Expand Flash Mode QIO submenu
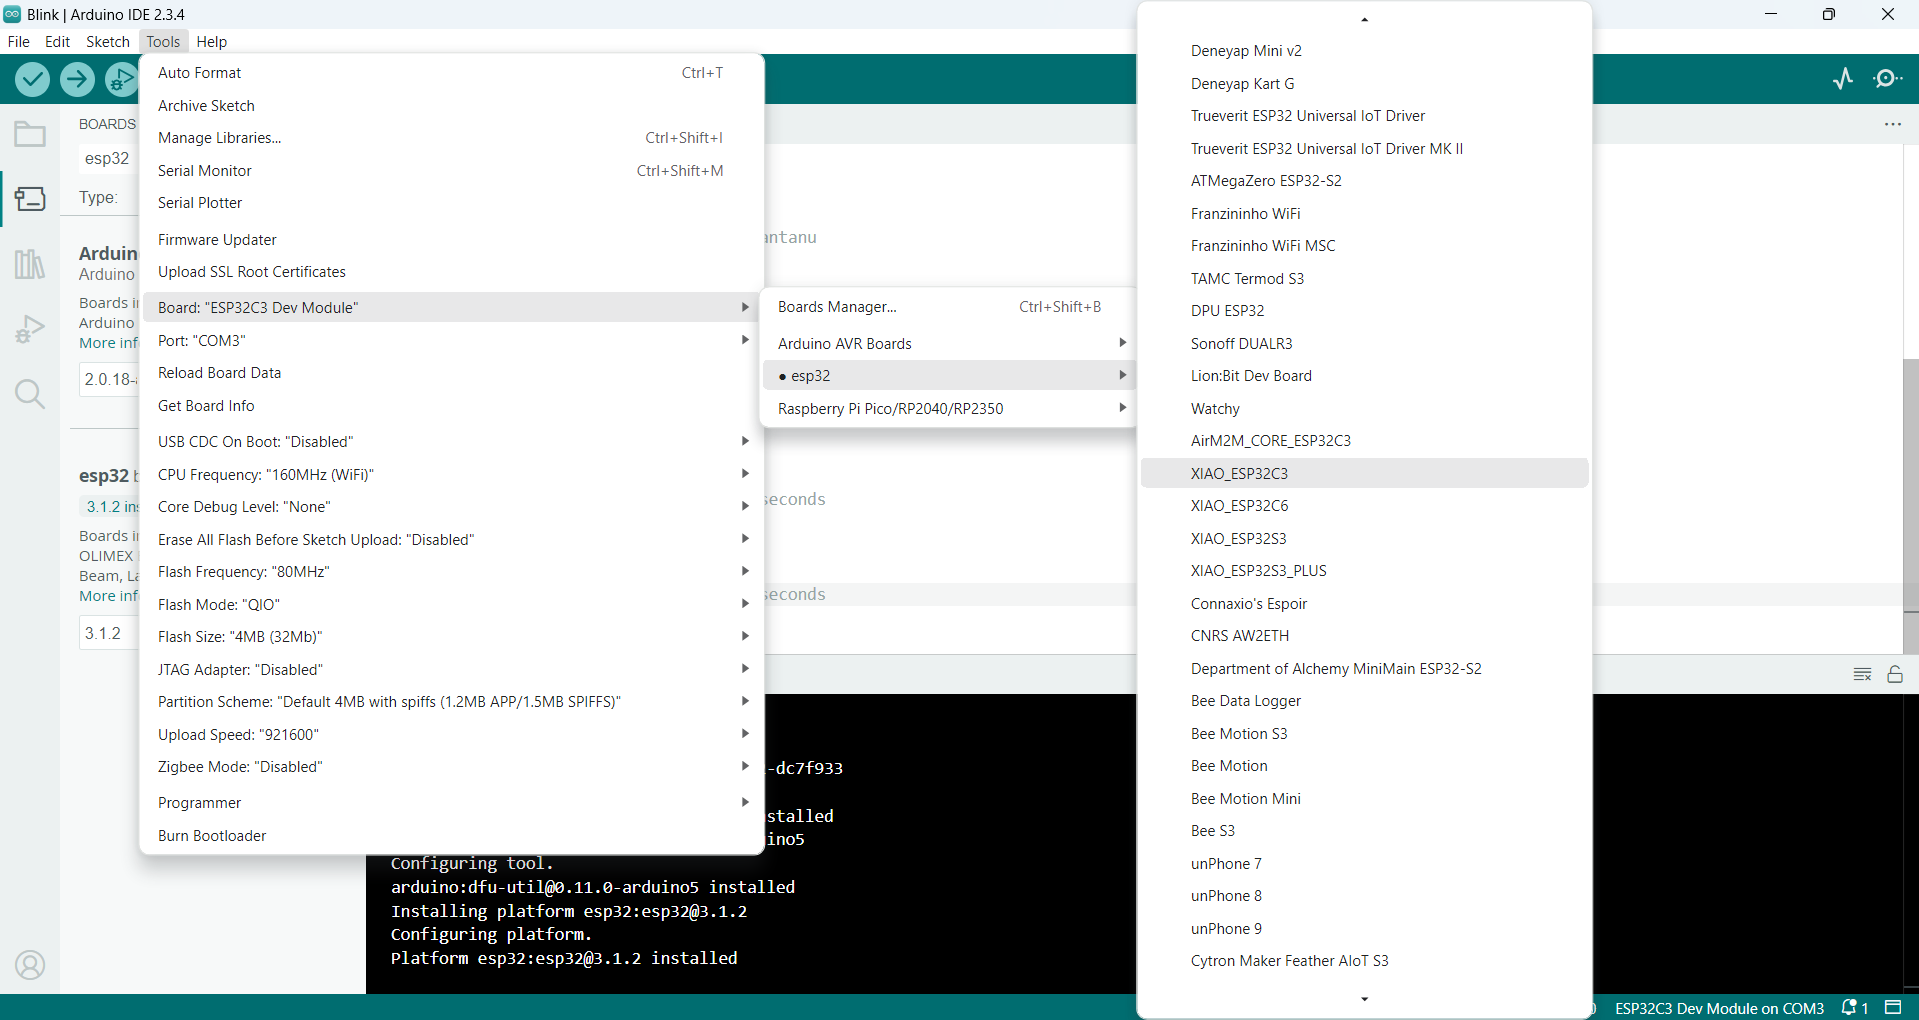1919x1020 pixels. tap(452, 604)
